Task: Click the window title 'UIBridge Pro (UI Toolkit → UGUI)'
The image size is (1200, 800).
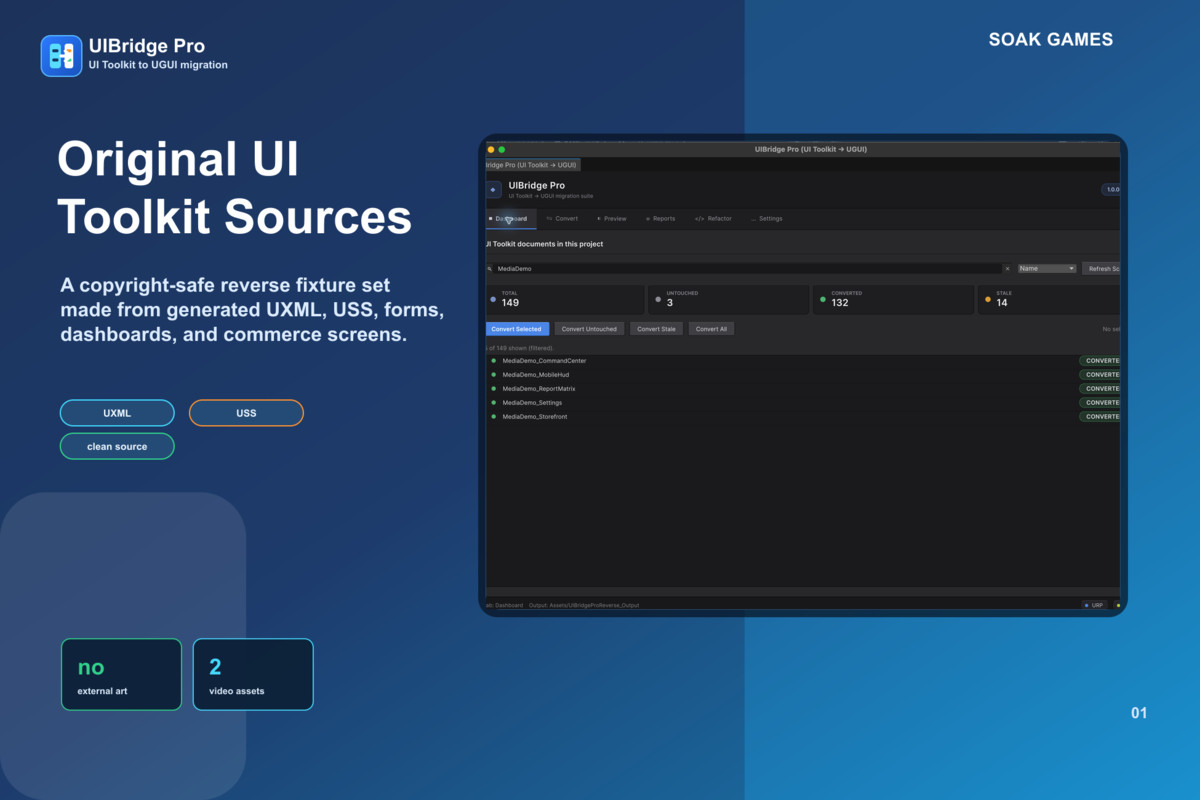Action: (x=810, y=149)
